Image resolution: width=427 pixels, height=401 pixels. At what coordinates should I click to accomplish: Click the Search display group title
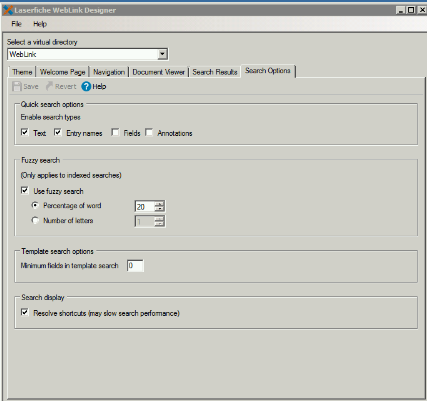(43, 297)
